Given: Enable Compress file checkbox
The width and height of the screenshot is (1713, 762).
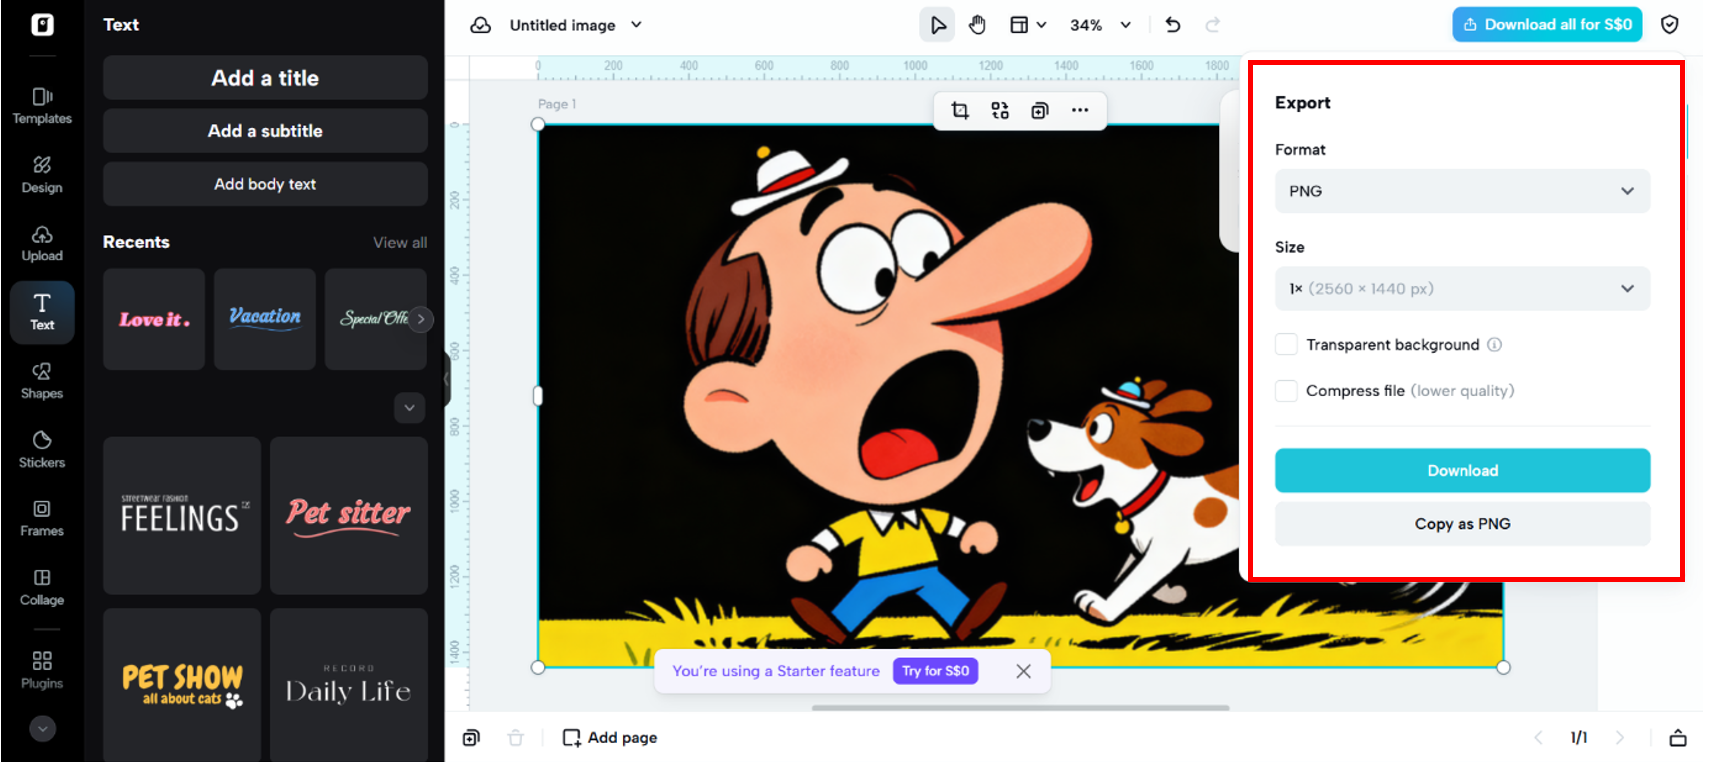Looking at the screenshot, I should 1286,391.
